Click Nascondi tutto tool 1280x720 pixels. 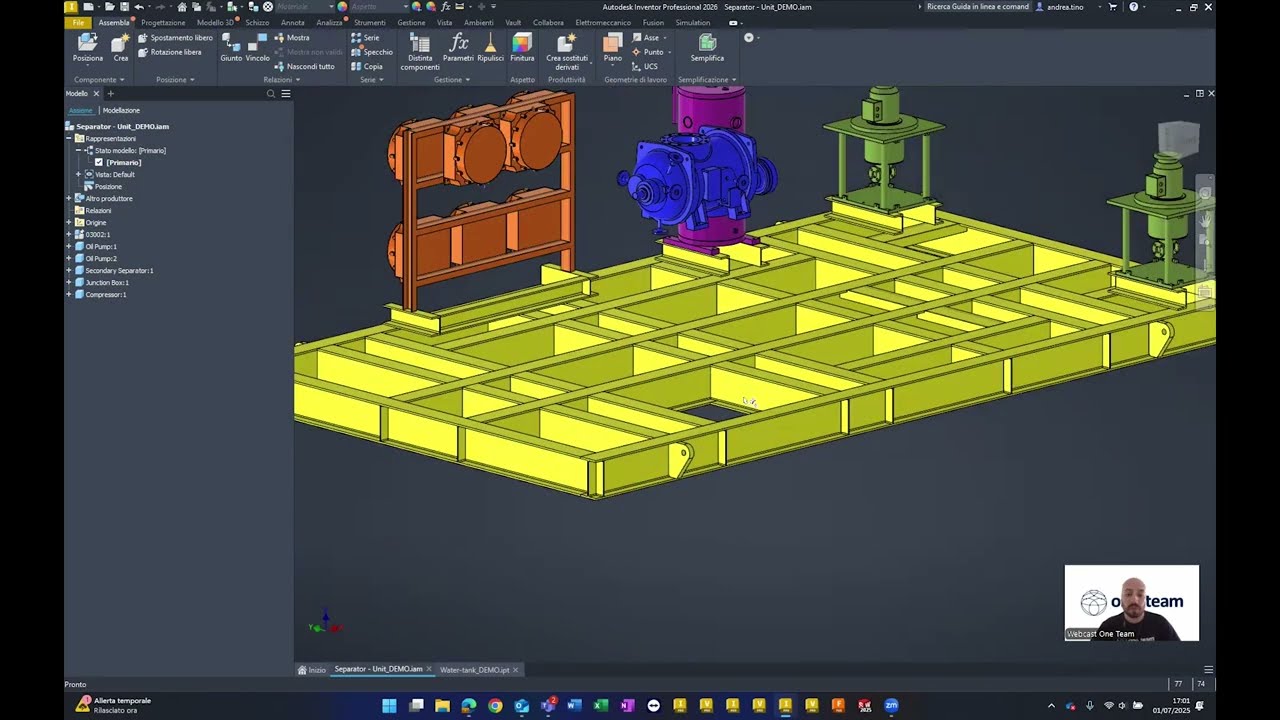(x=304, y=66)
